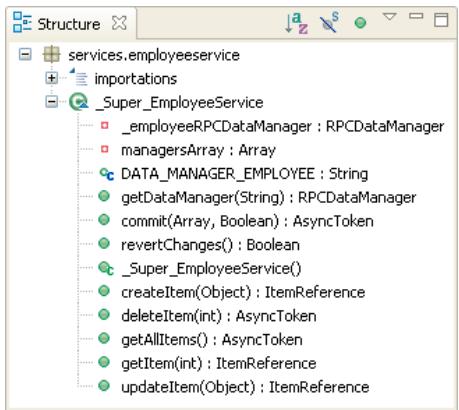
Task: Select getDataManager(String) : RPCDataManager method
Action: click(x=268, y=198)
